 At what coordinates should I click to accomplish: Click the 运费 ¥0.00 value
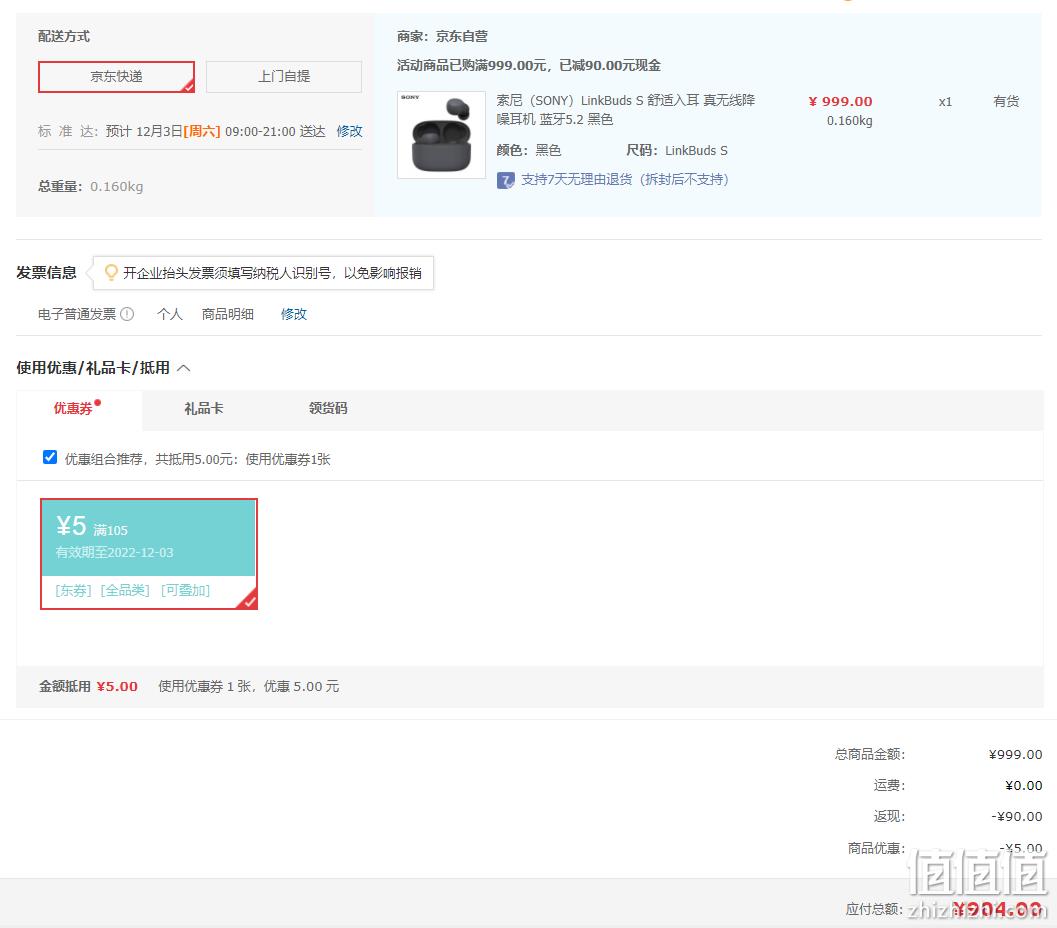(1023, 786)
